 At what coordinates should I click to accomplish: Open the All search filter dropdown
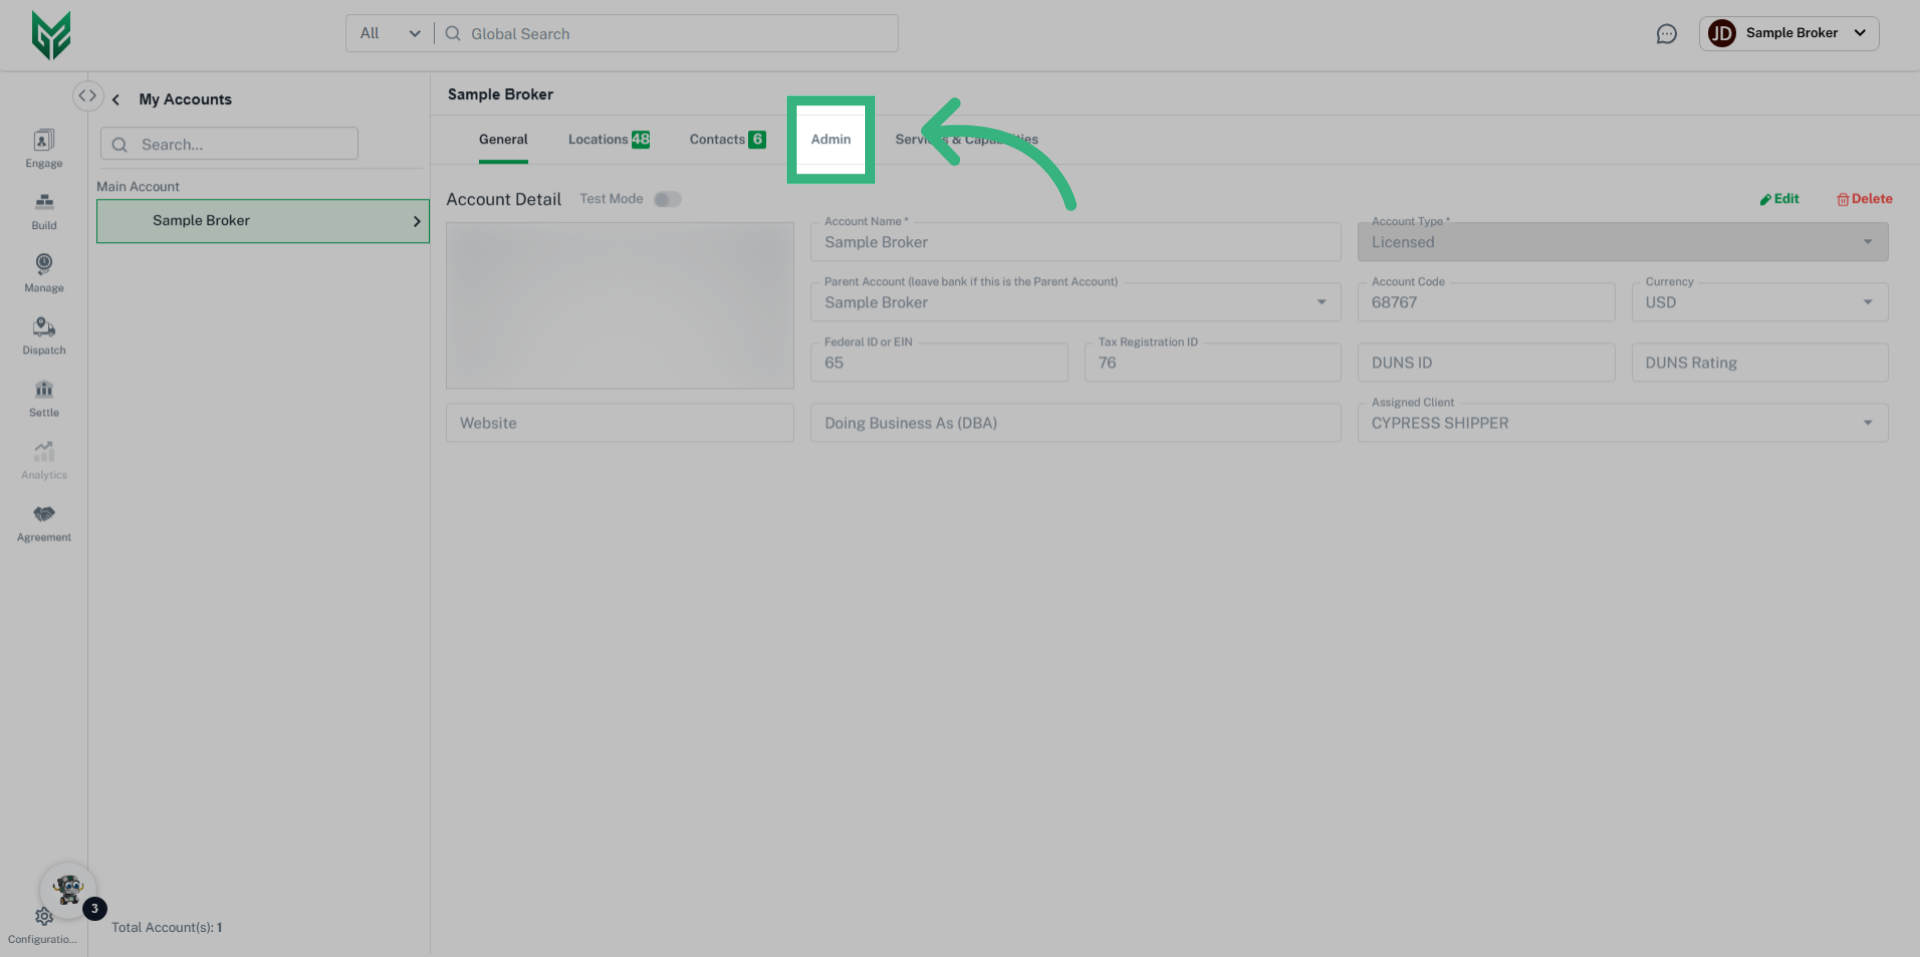tap(390, 33)
